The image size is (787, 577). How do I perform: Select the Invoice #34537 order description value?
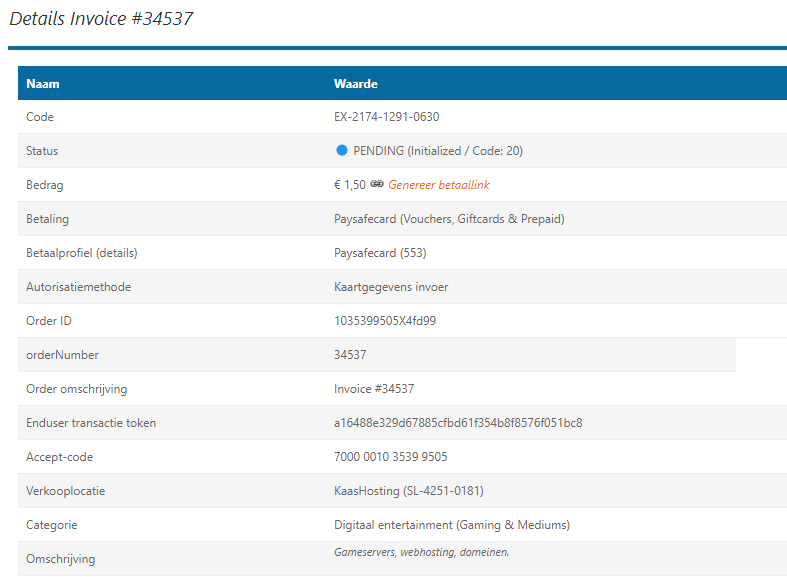(x=374, y=389)
